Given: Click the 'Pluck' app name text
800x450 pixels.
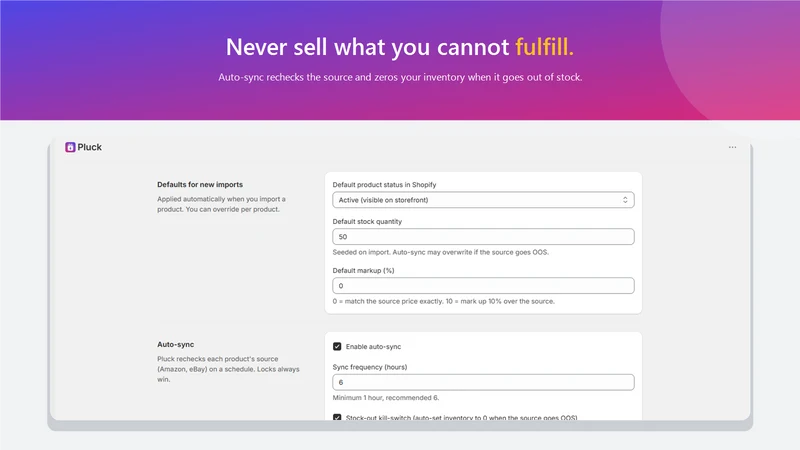Looking at the screenshot, I should click(x=89, y=147).
